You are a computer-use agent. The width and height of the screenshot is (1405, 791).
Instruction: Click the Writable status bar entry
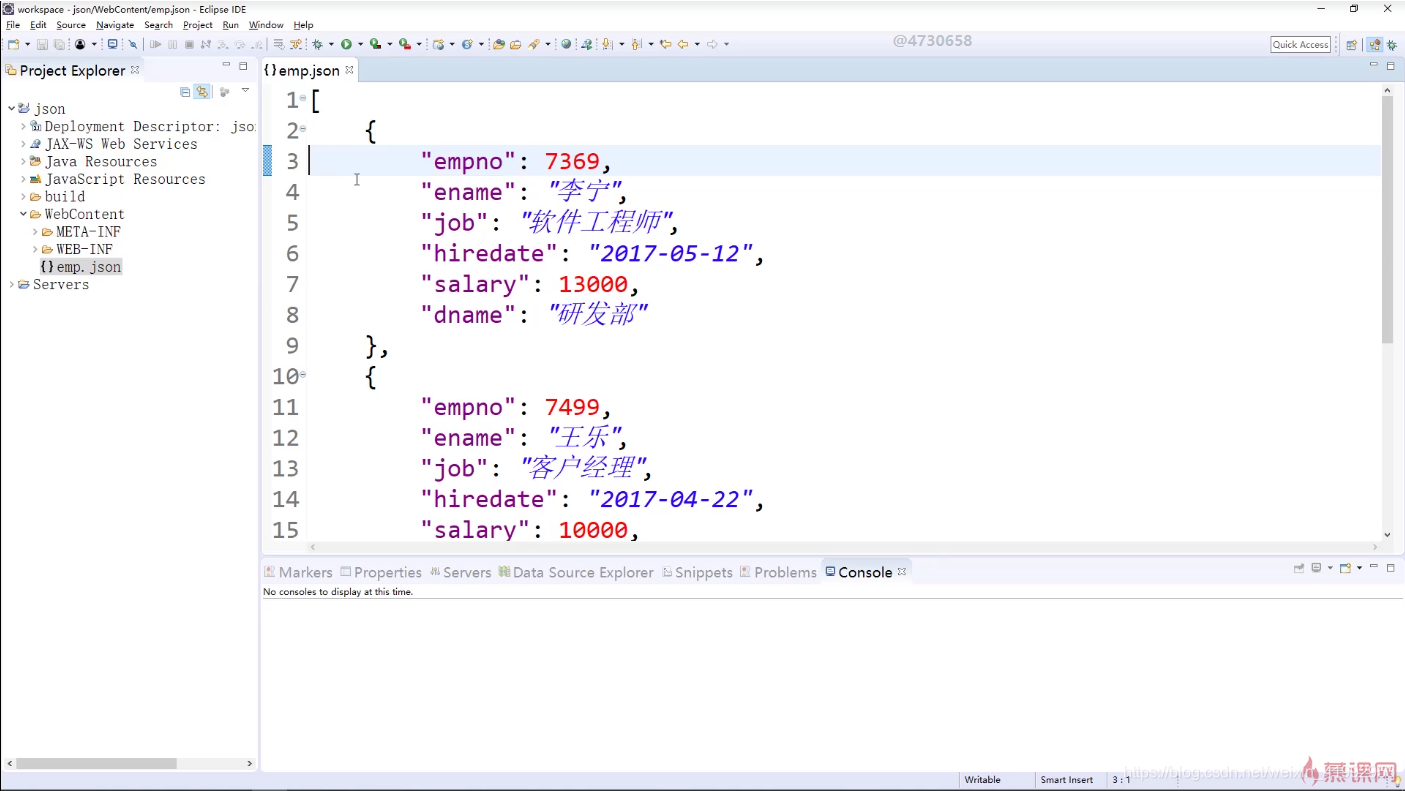(x=982, y=780)
